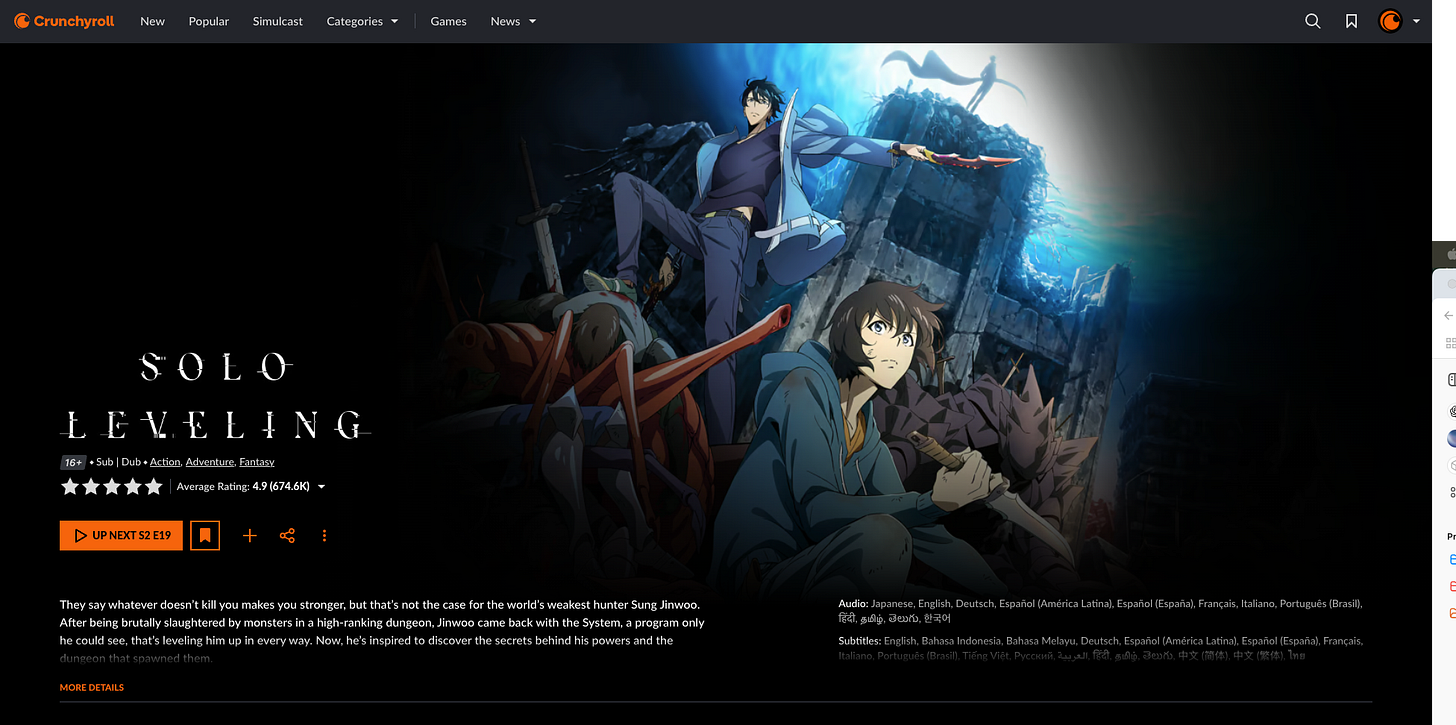Rate the show four stars

tap(132, 487)
